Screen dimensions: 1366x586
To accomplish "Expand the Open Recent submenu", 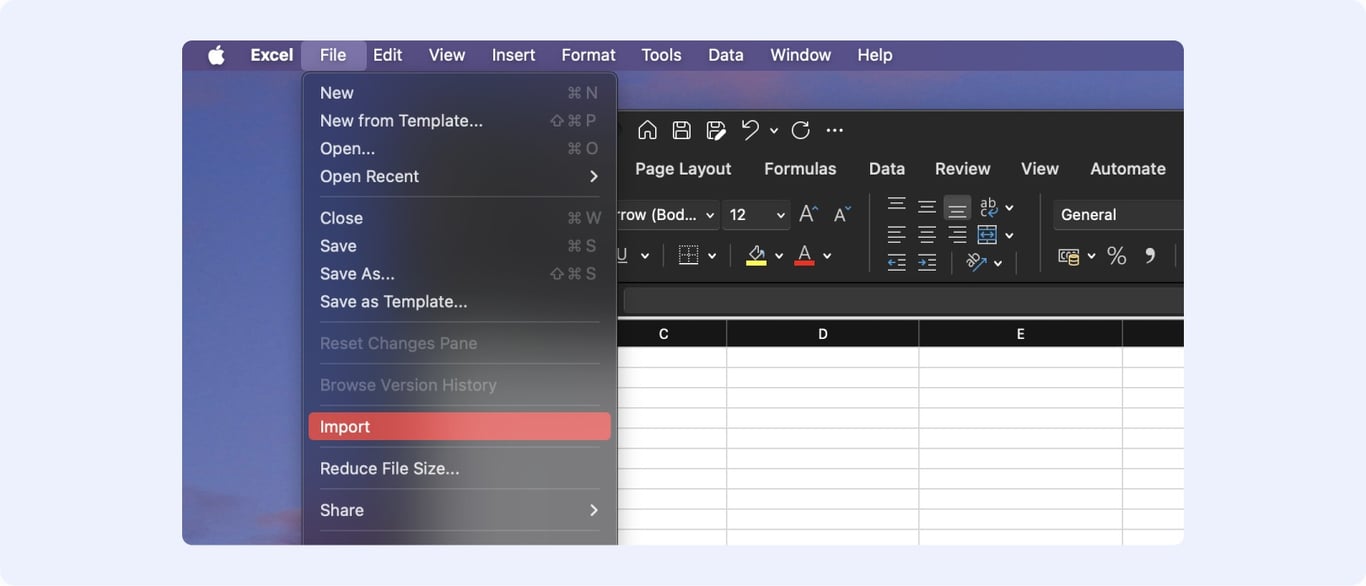I will (459, 176).
